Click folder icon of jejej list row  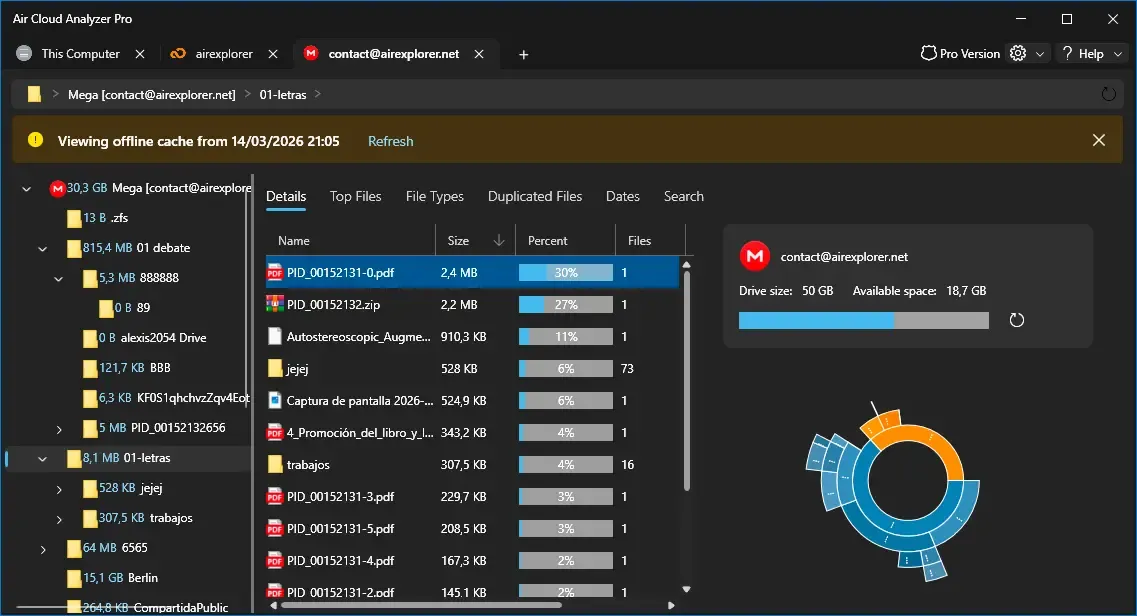pos(274,368)
